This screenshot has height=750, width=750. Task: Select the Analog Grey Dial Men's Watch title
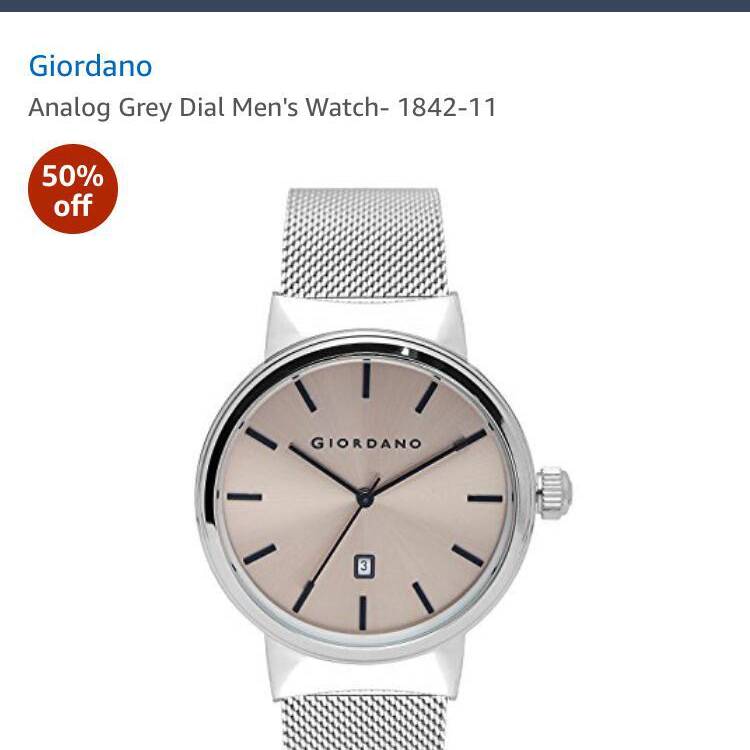coord(263,107)
